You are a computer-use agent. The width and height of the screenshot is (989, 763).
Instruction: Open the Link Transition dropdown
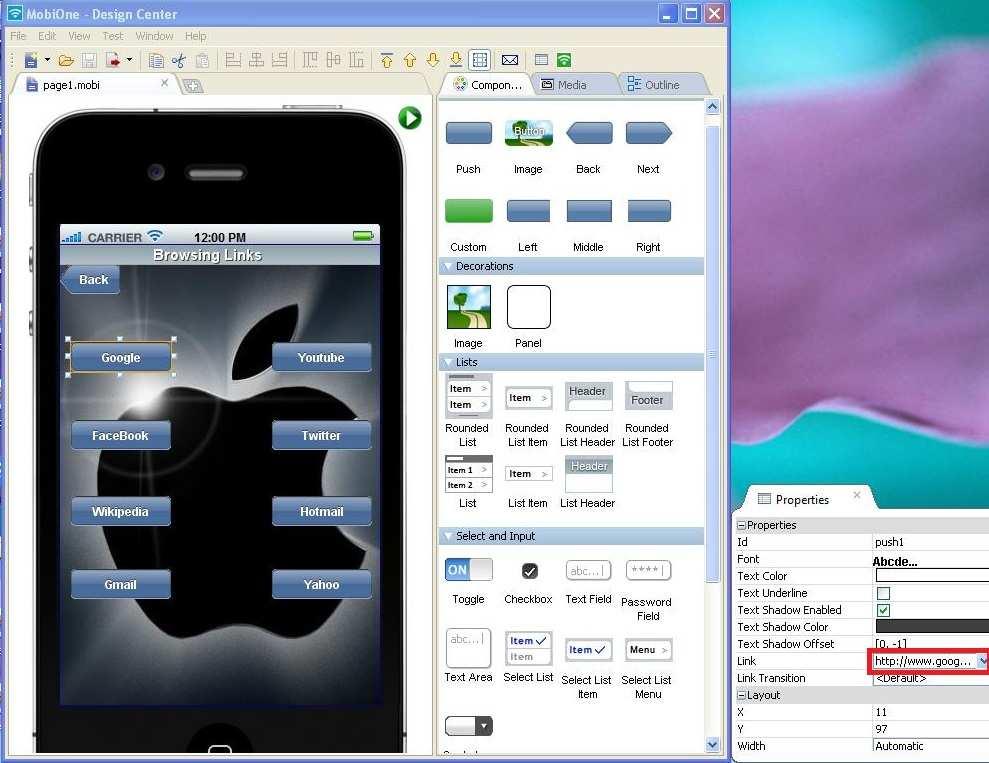click(930, 678)
